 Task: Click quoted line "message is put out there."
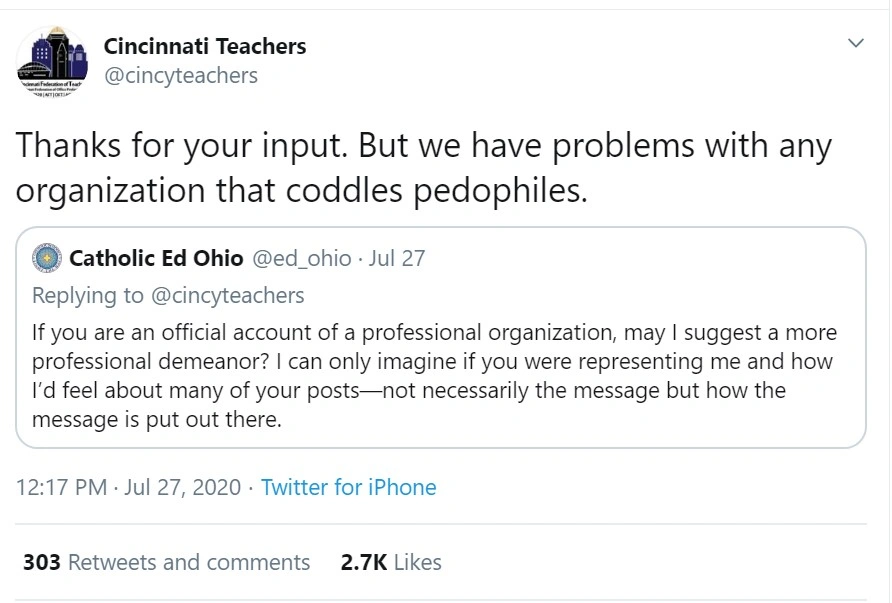pos(157,420)
